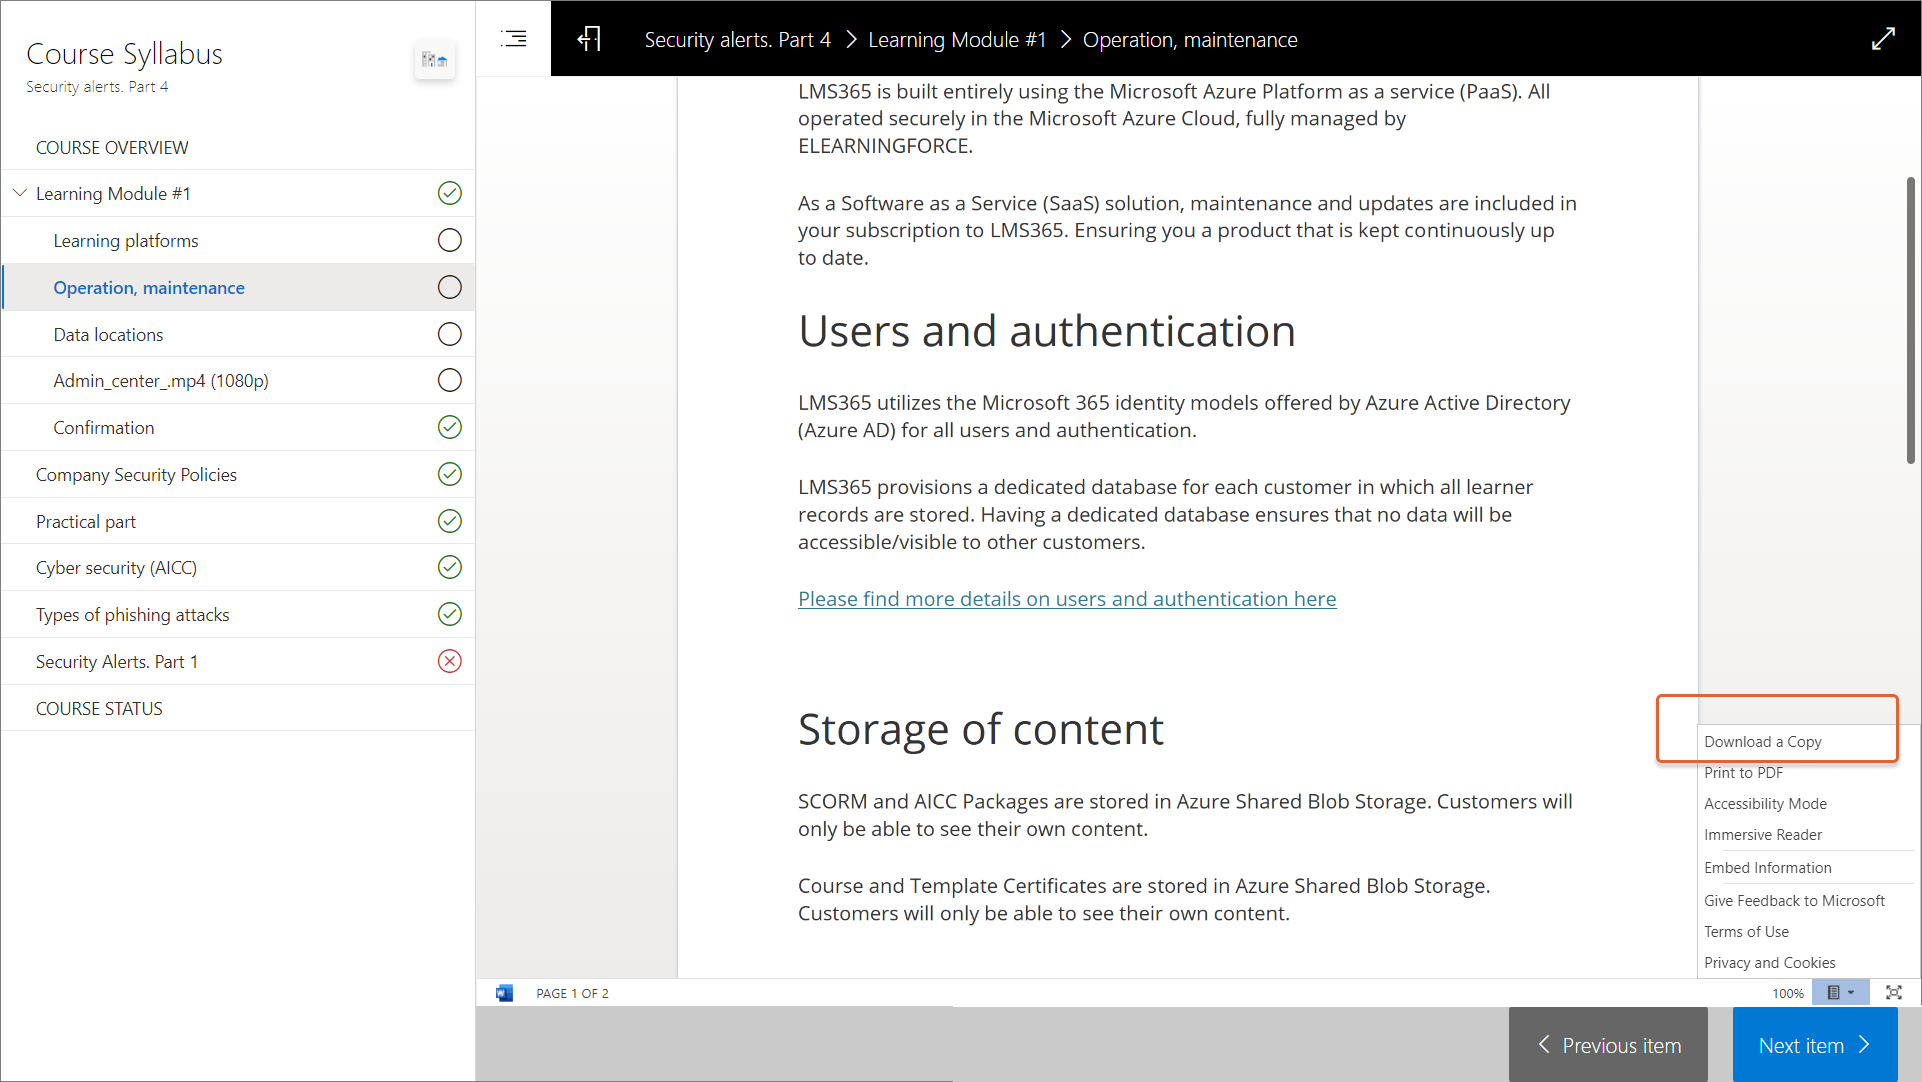Select Accessibility Mode menu entry

point(1765,803)
